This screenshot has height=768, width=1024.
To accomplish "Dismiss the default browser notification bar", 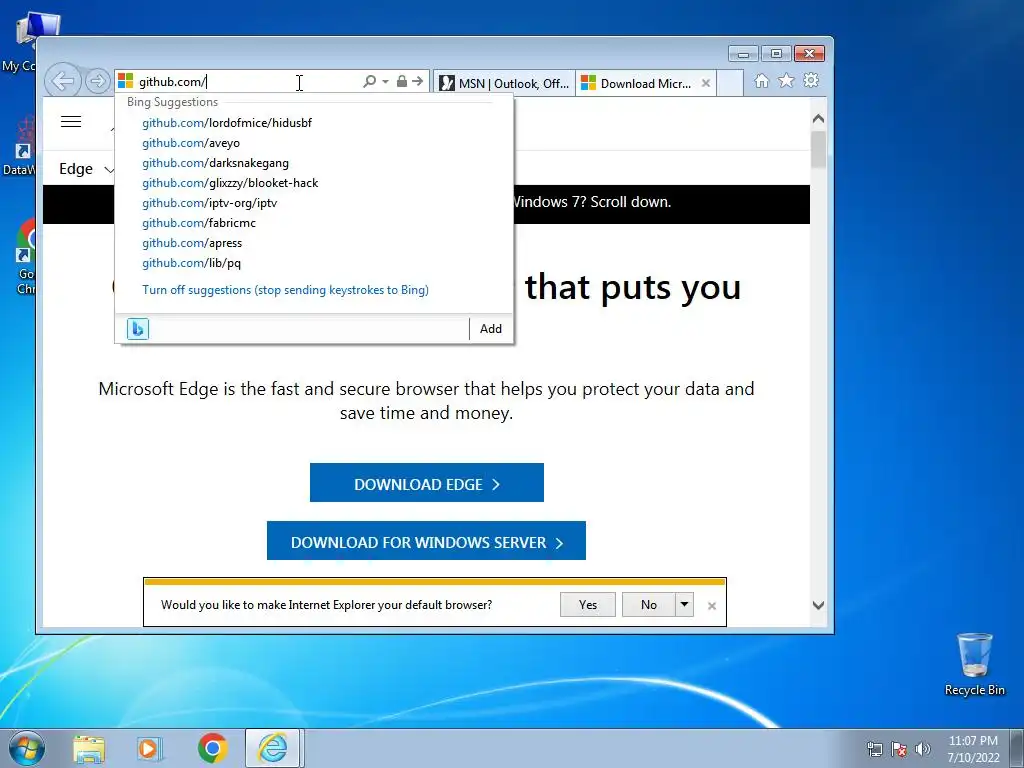I will (x=712, y=606).
